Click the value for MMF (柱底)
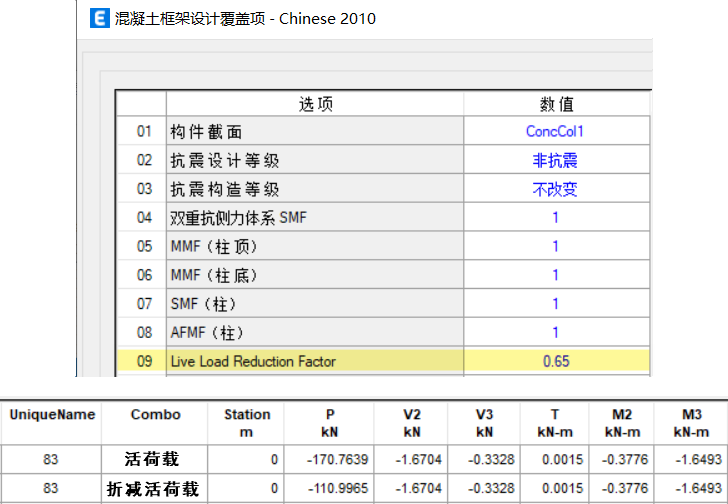 click(555, 275)
